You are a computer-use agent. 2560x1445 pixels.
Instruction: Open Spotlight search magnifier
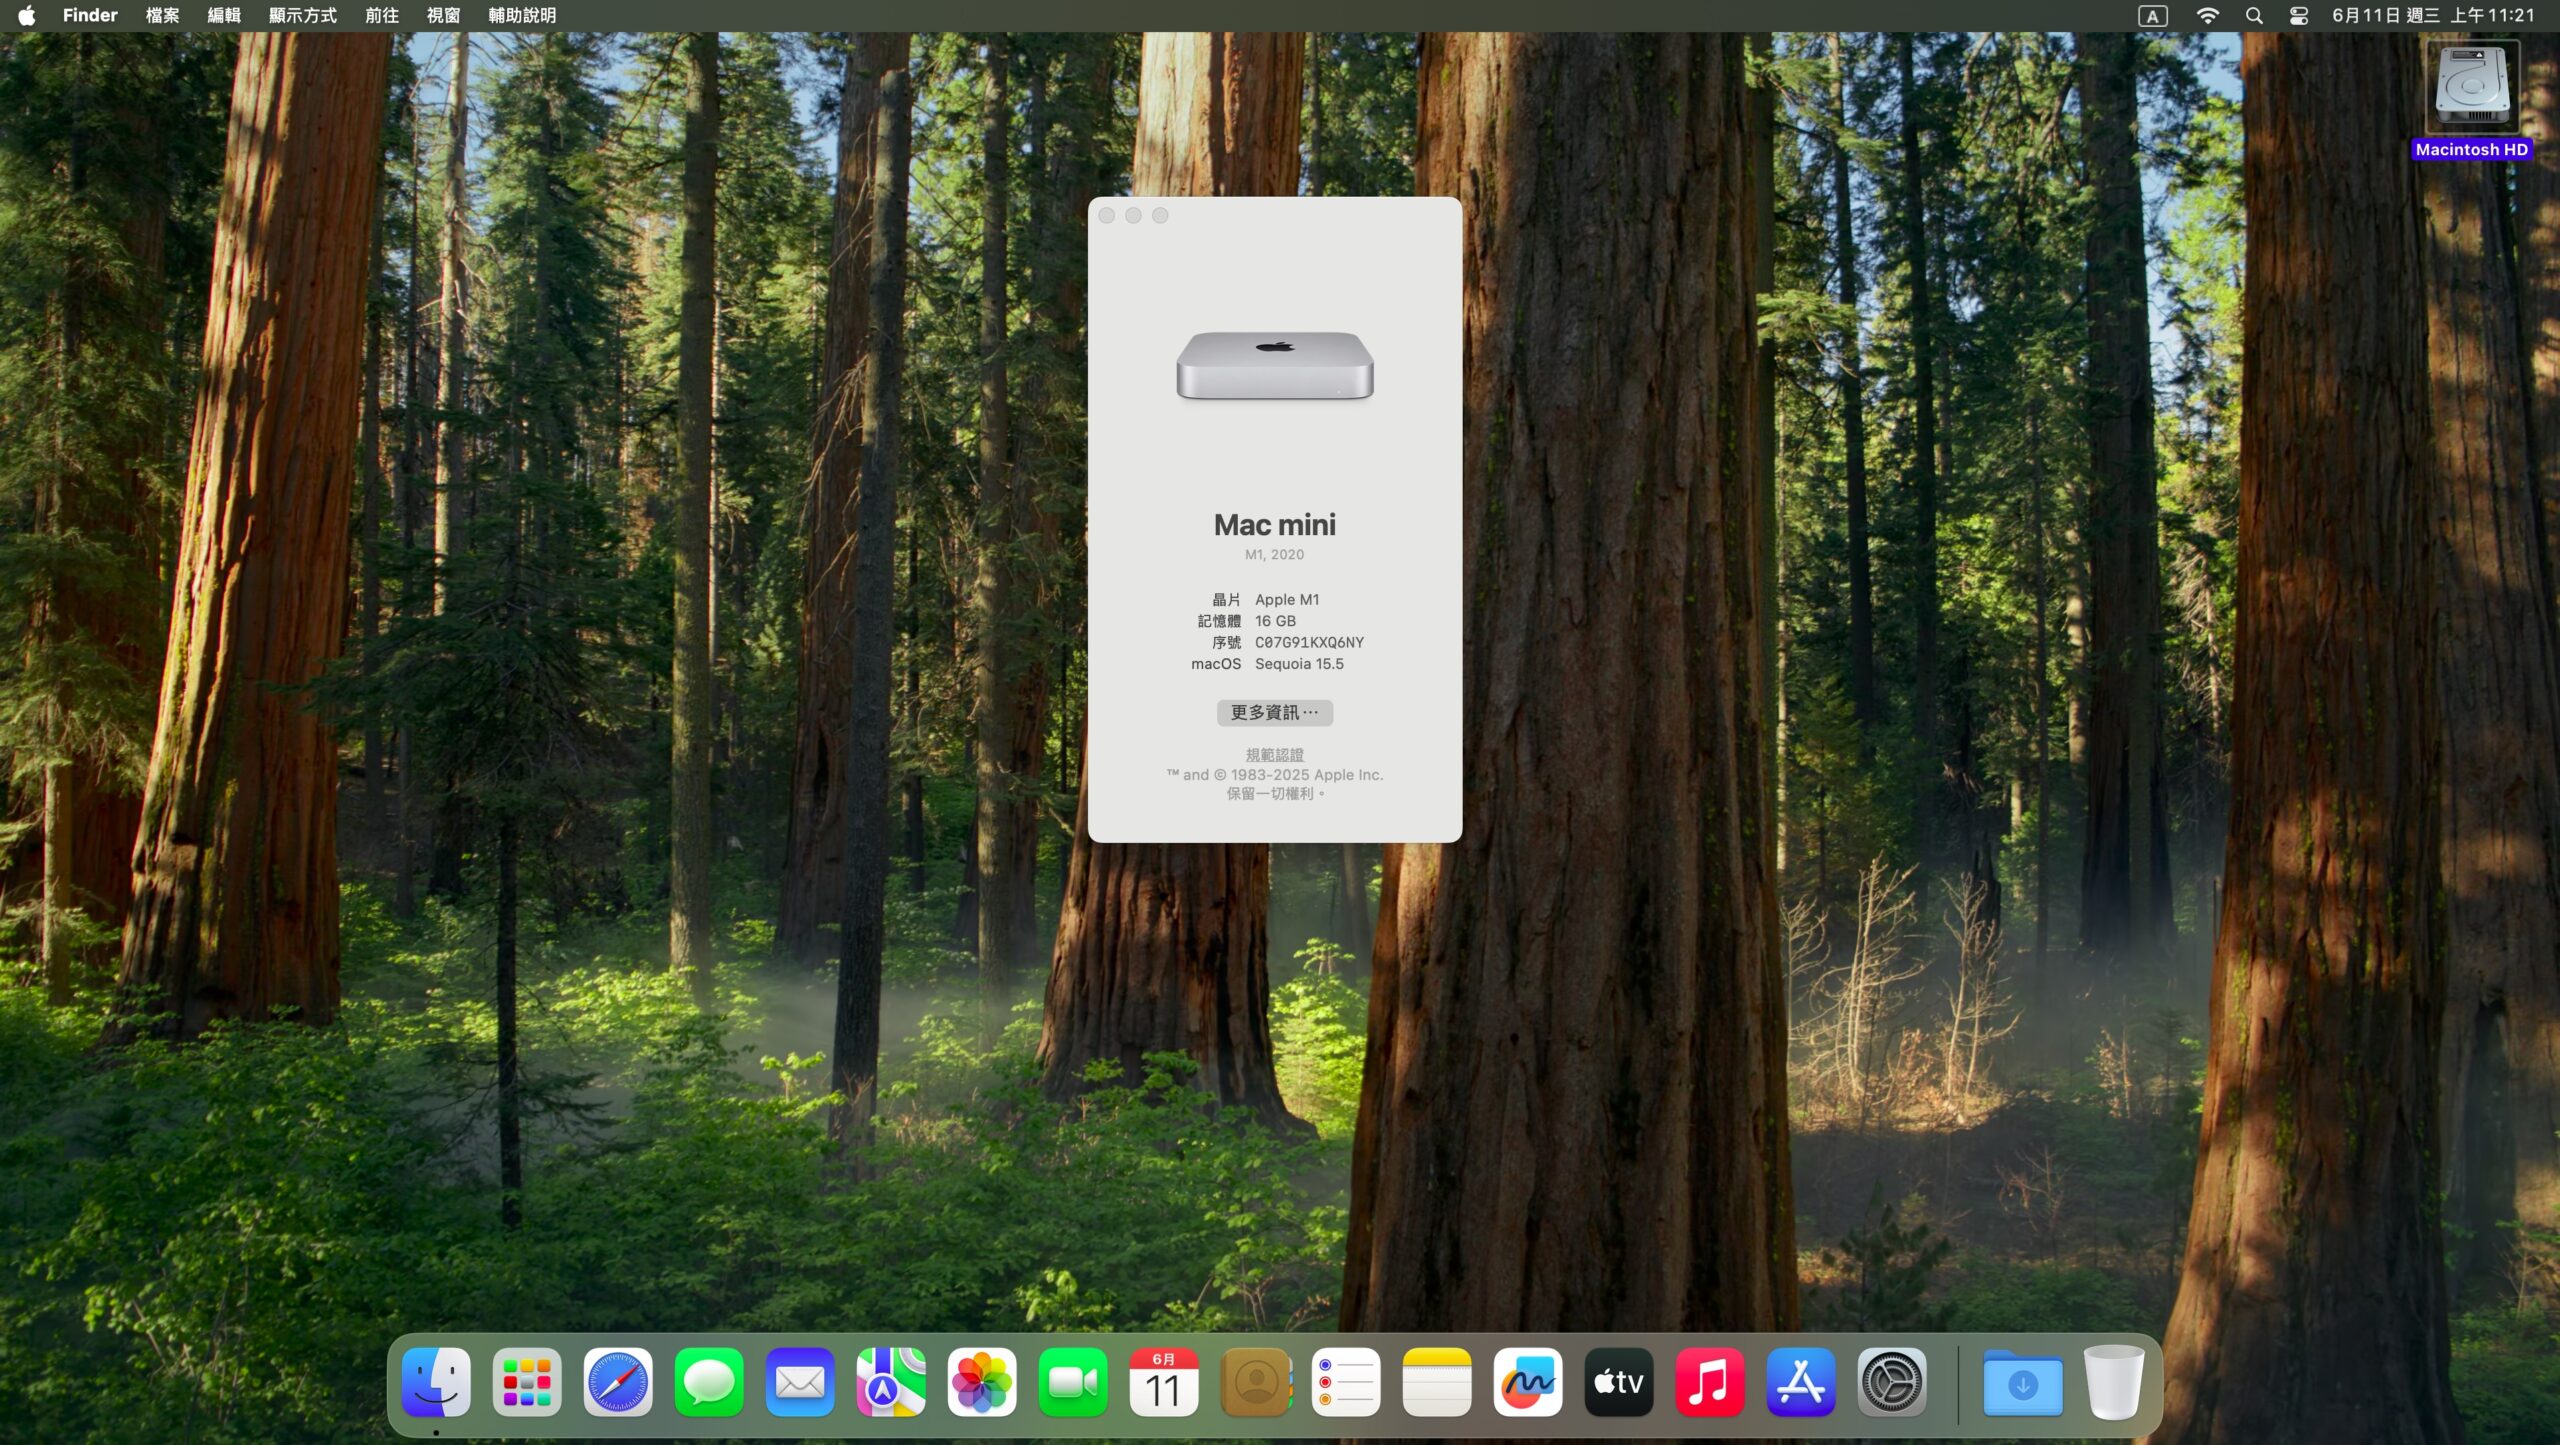click(2254, 15)
